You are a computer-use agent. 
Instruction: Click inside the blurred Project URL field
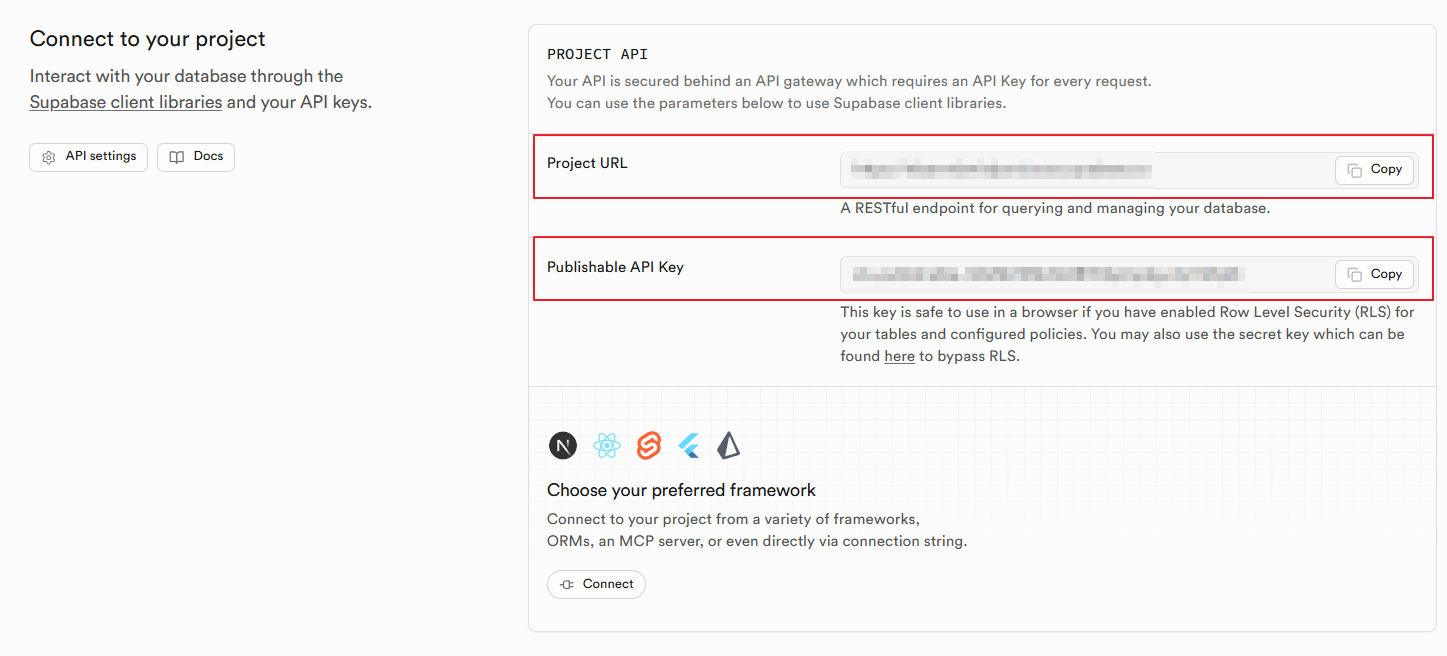(1000, 170)
